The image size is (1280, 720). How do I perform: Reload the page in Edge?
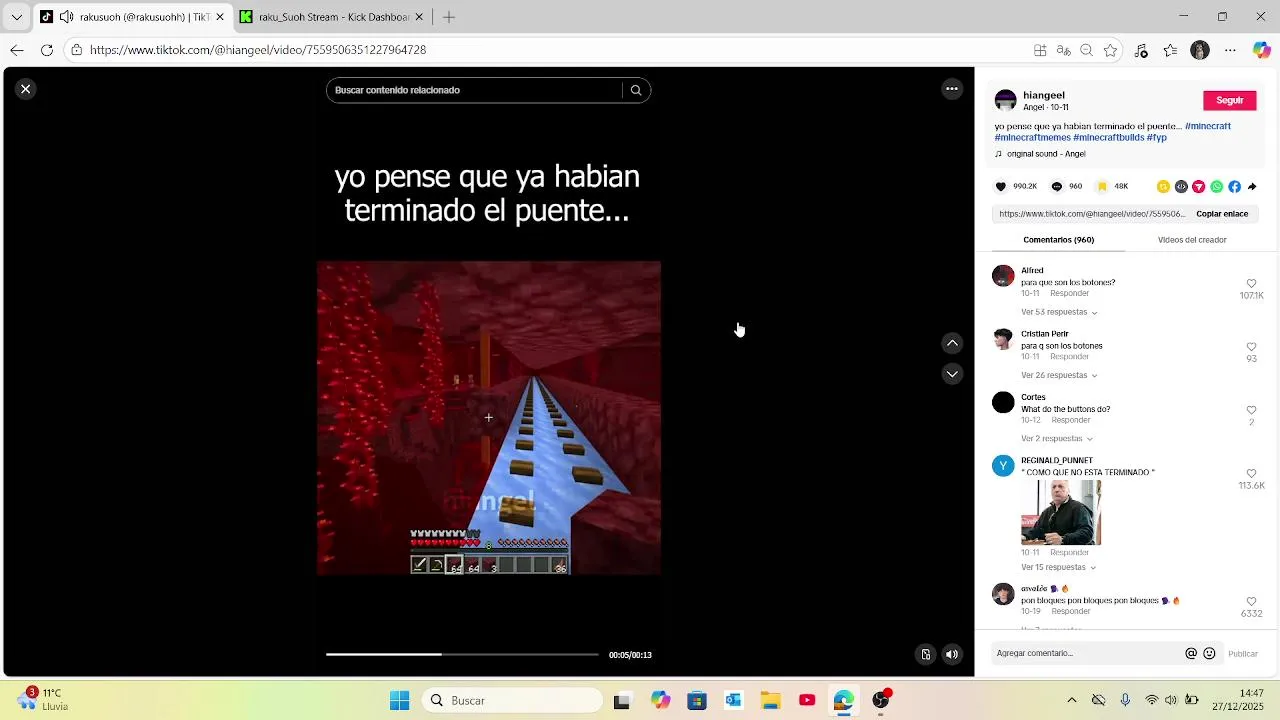pyautogui.click(x=47, y=50)
